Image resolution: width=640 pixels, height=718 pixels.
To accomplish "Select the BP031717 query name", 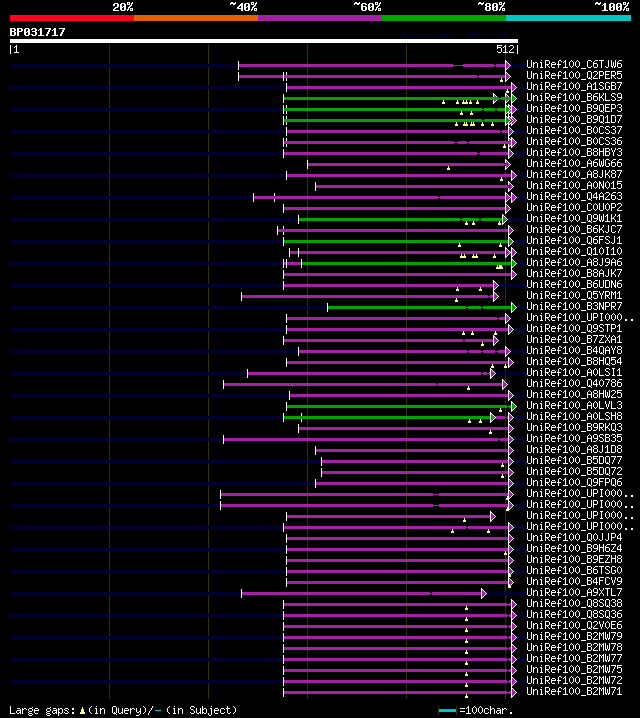I will [x=38, y=32].
